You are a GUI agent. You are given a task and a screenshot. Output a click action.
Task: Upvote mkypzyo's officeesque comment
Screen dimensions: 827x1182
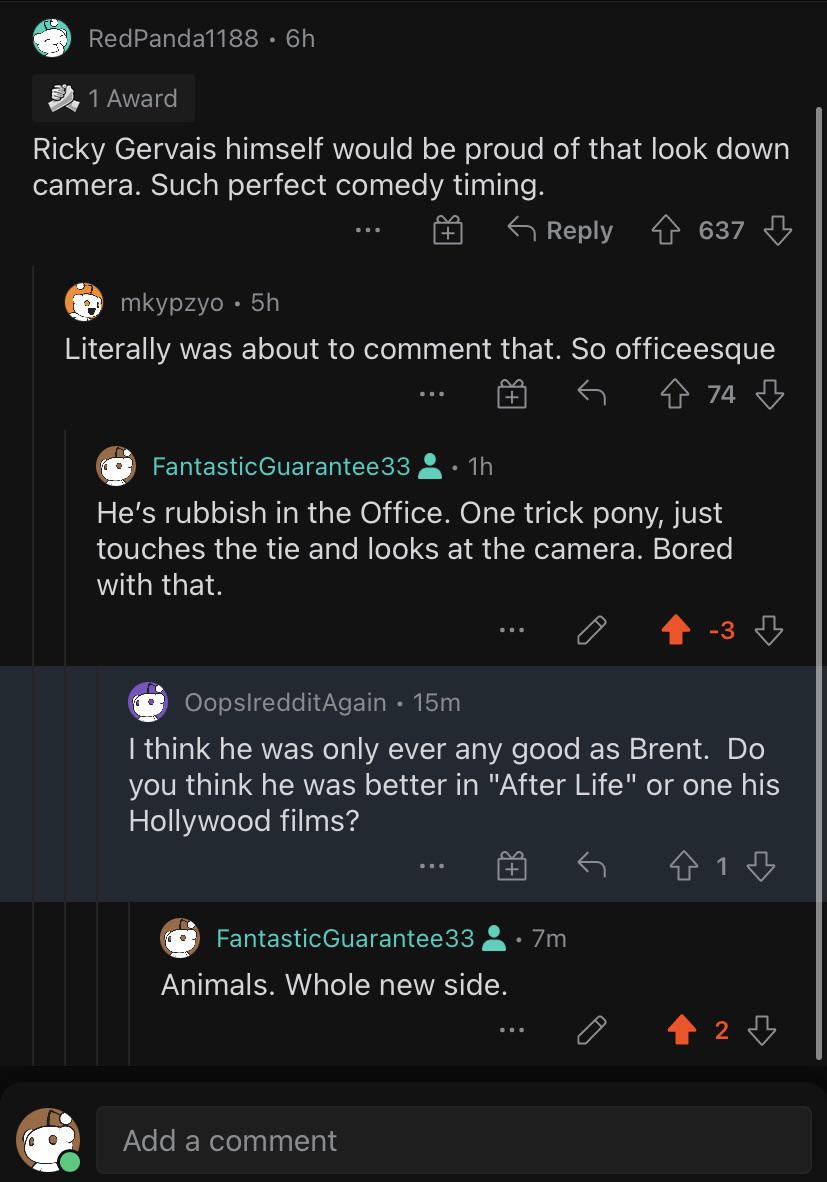click(x=674, y=395)
